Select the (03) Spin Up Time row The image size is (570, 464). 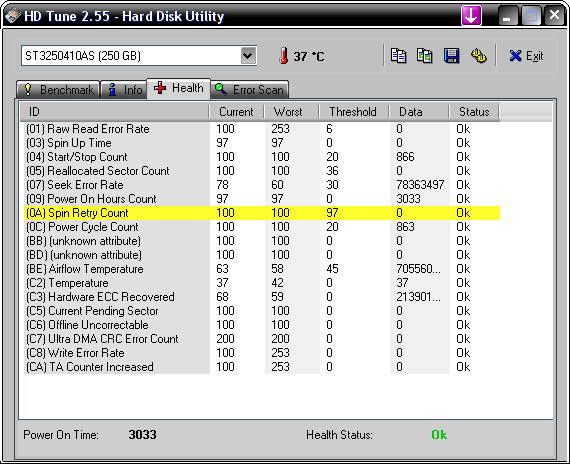click(262, 143)
